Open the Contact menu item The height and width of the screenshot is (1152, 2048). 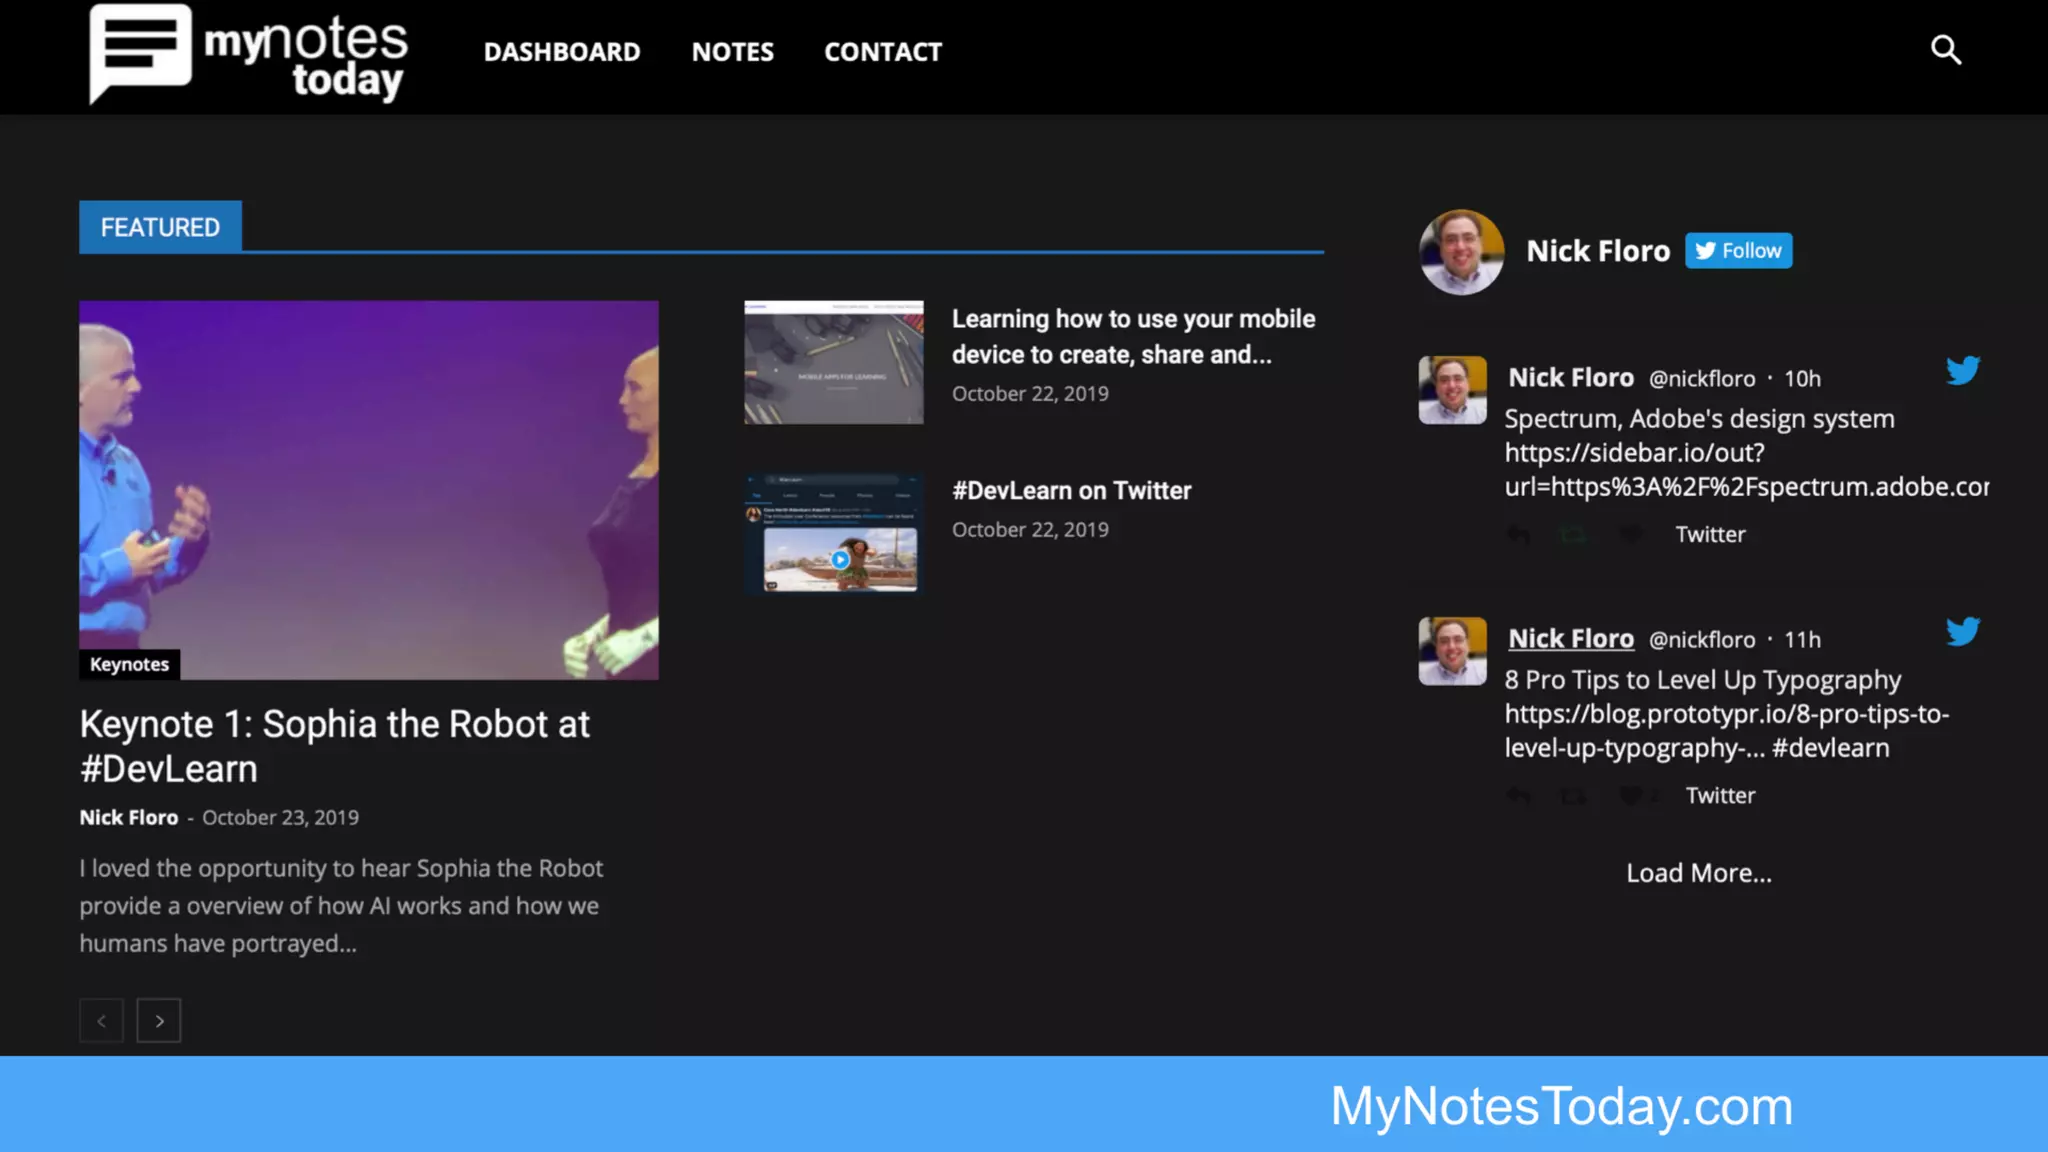click(x=882, y=52)
